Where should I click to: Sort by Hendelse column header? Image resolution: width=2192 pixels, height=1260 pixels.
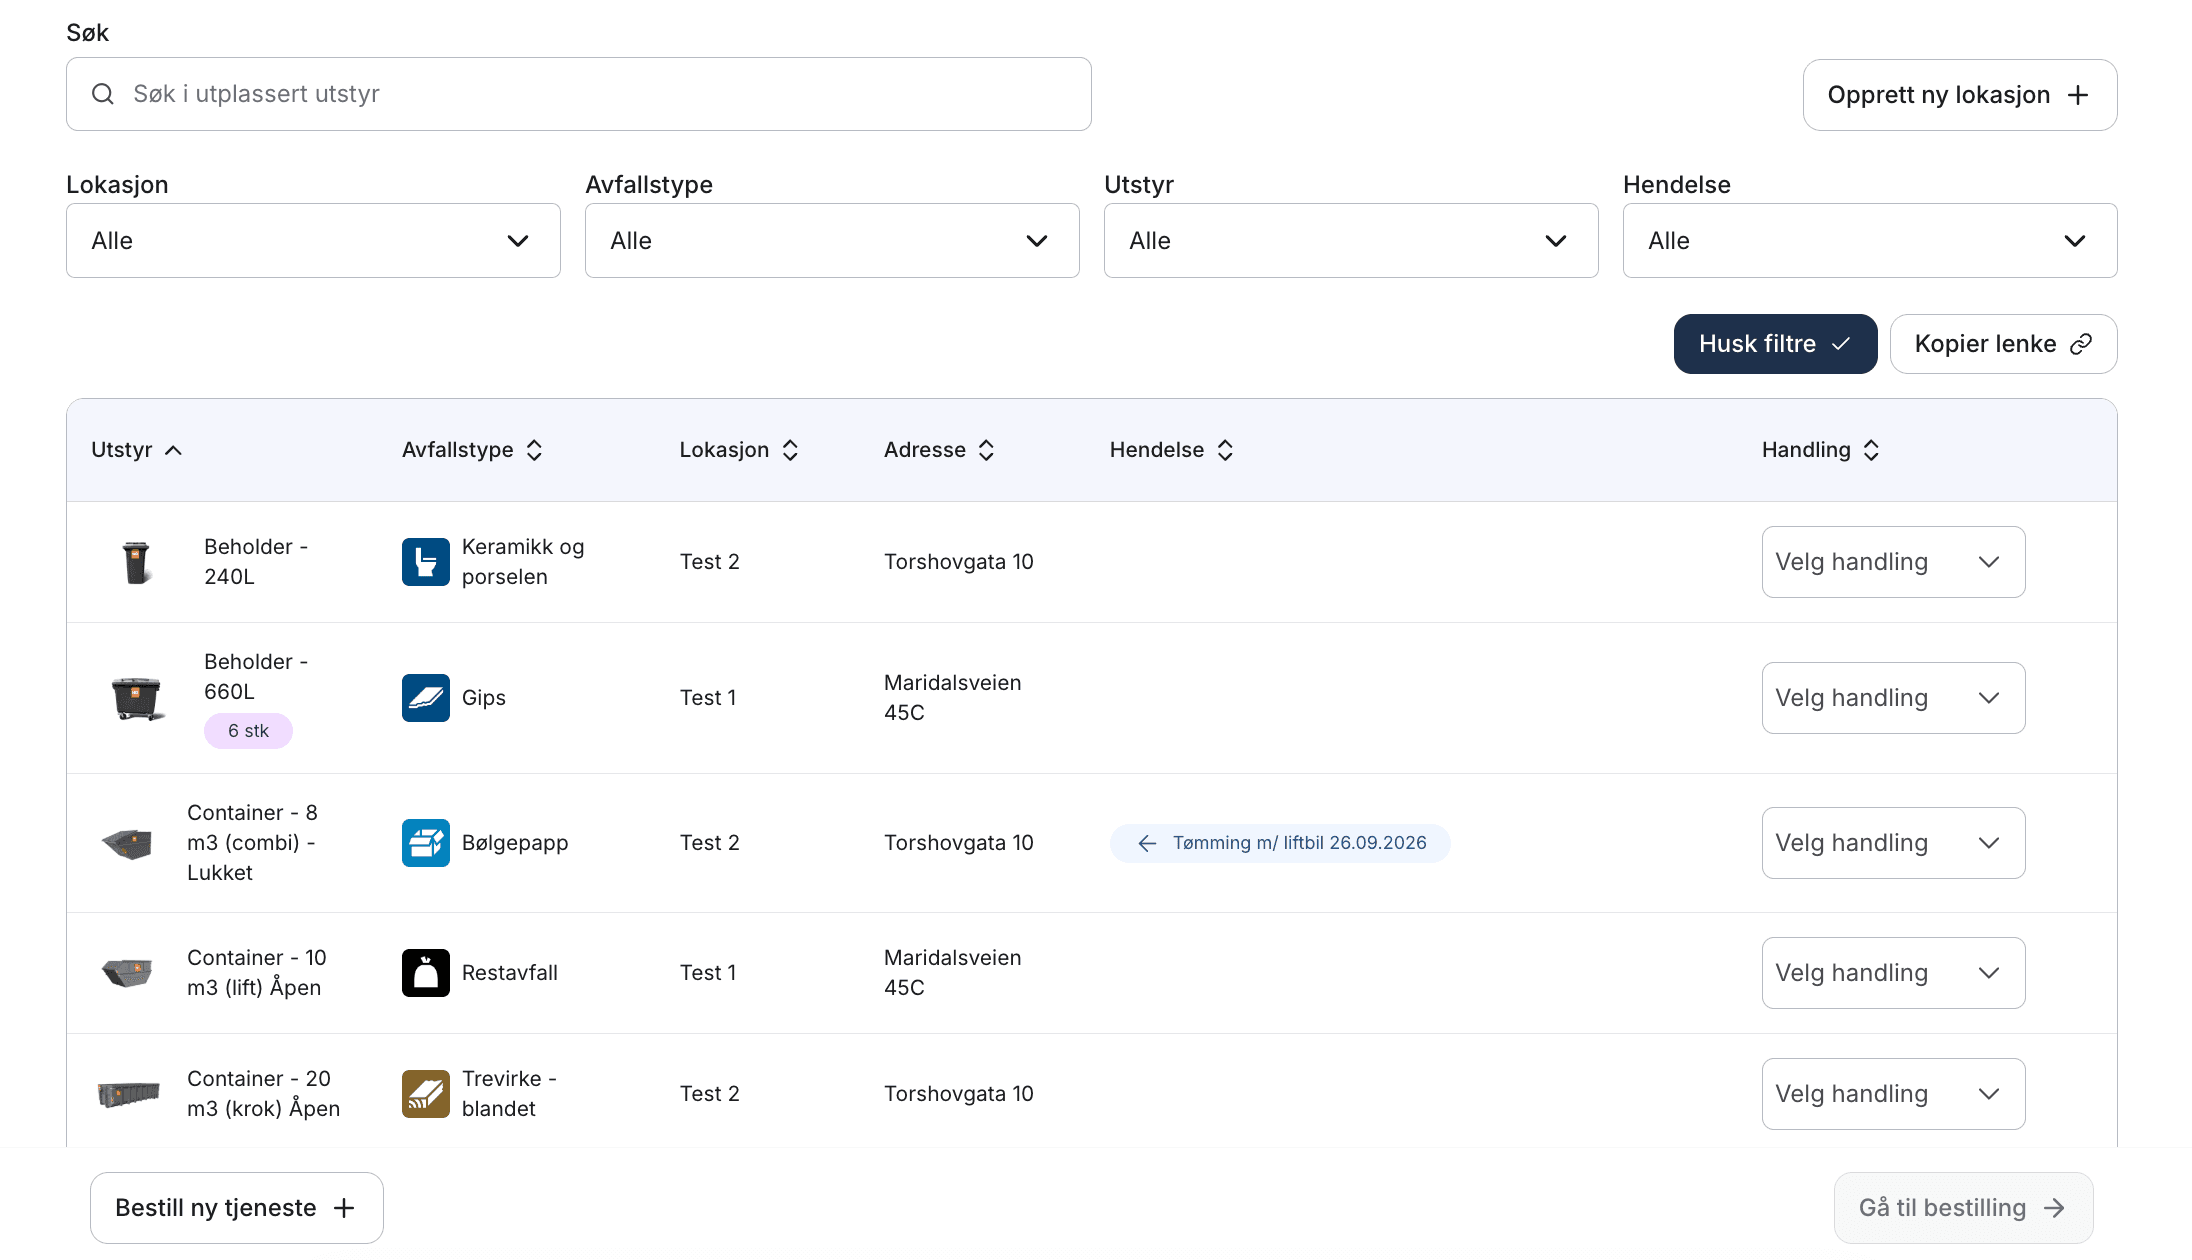(x=1171, y=450)
